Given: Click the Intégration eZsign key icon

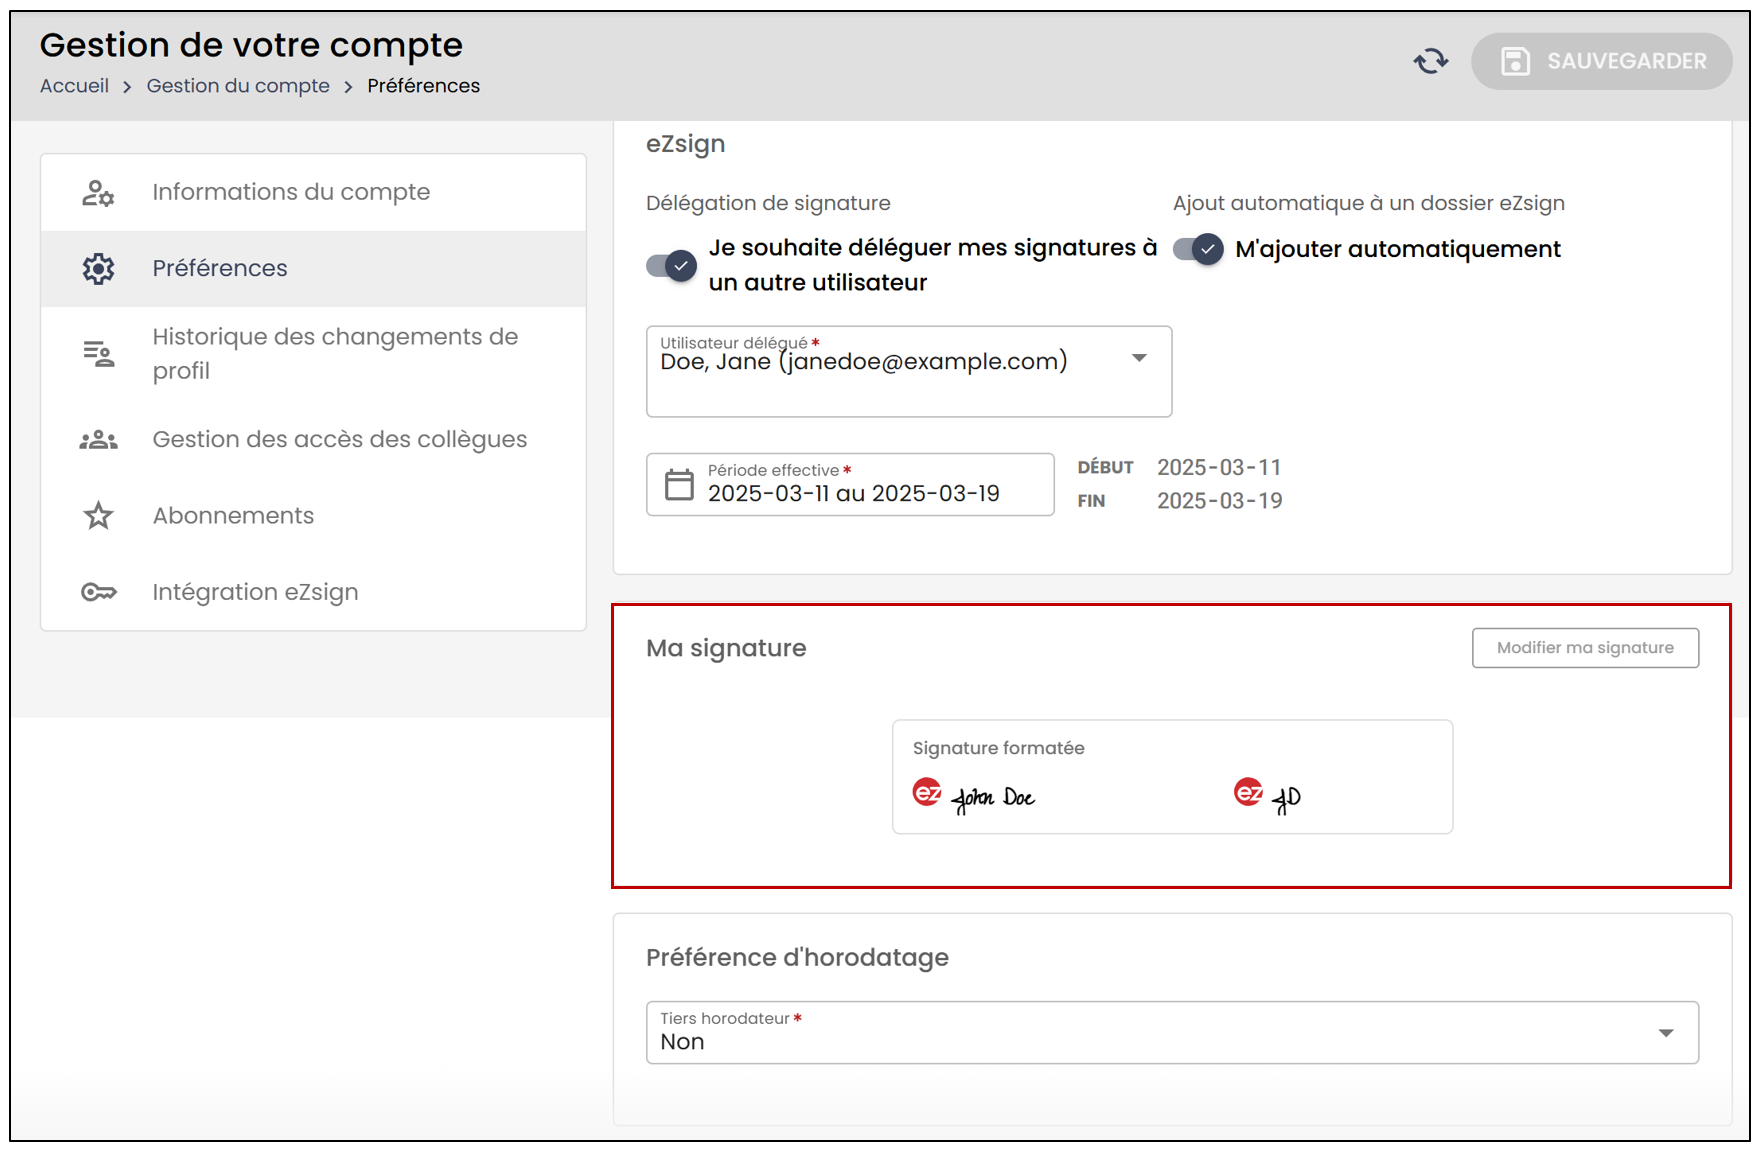Looking at the screenshot, I should [98, 592].
